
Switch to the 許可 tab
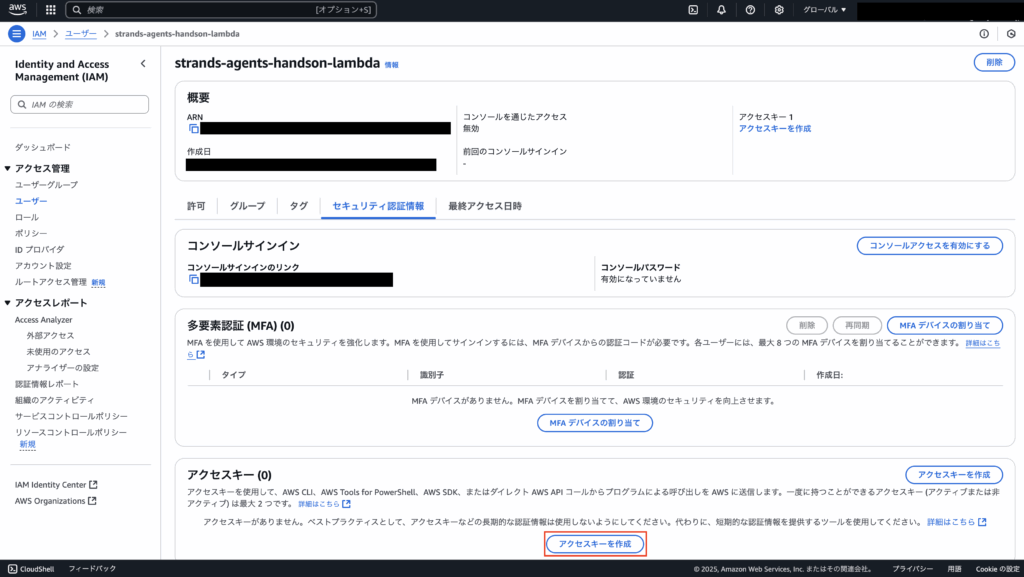196,206
